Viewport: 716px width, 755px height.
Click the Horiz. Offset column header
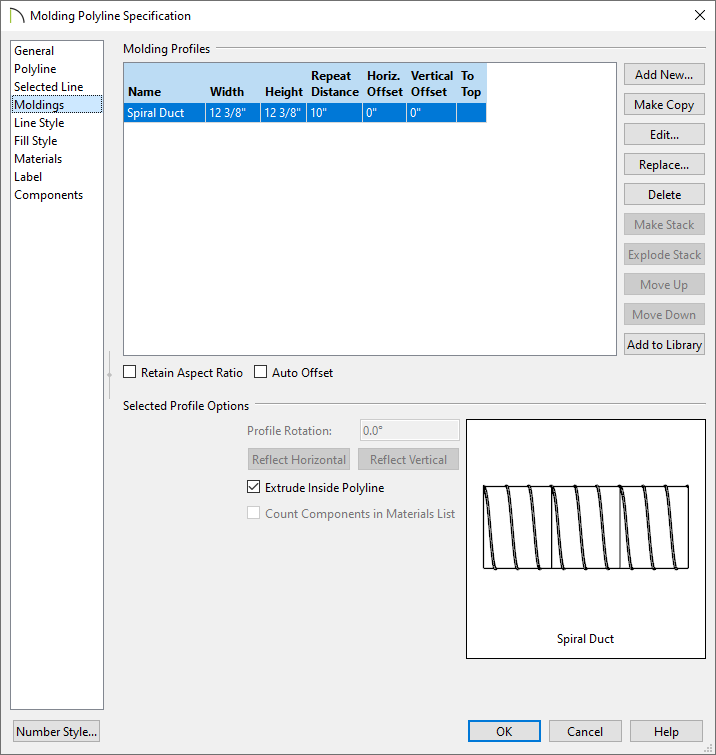pyautogui.click(x=385, y=83)
